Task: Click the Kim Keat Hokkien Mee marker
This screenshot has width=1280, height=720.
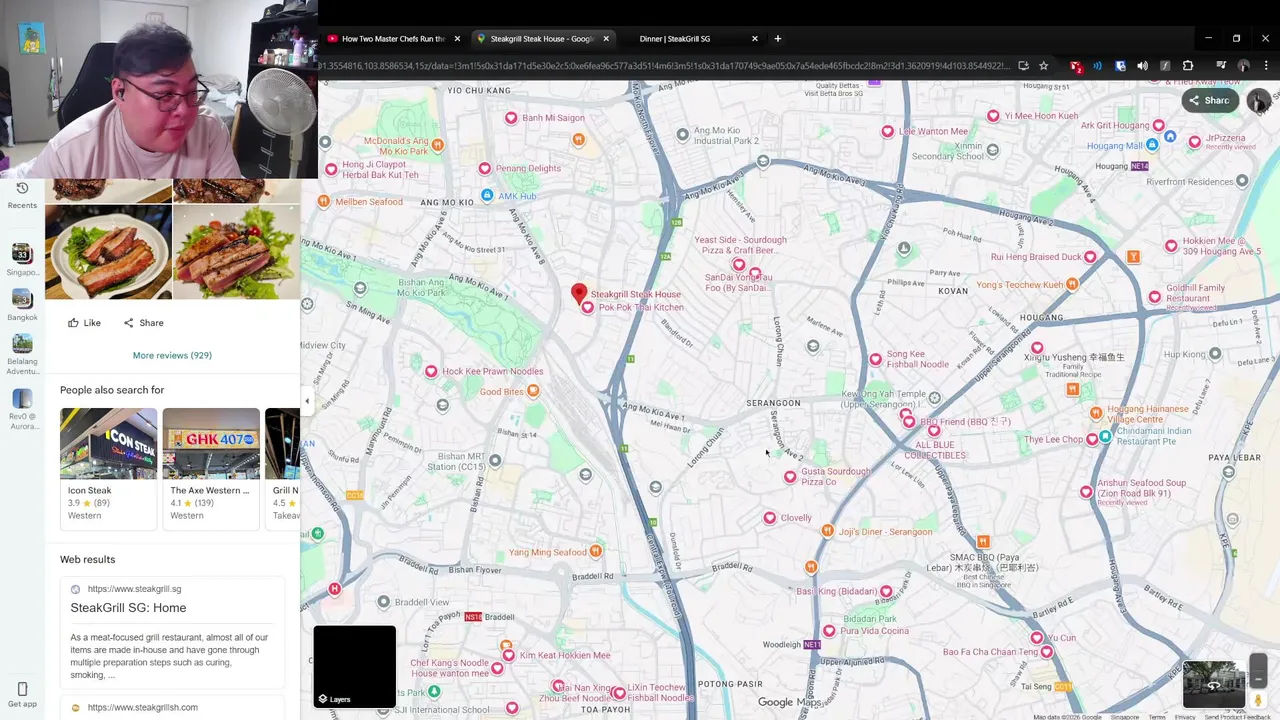Action: click(x=509, y=656)
